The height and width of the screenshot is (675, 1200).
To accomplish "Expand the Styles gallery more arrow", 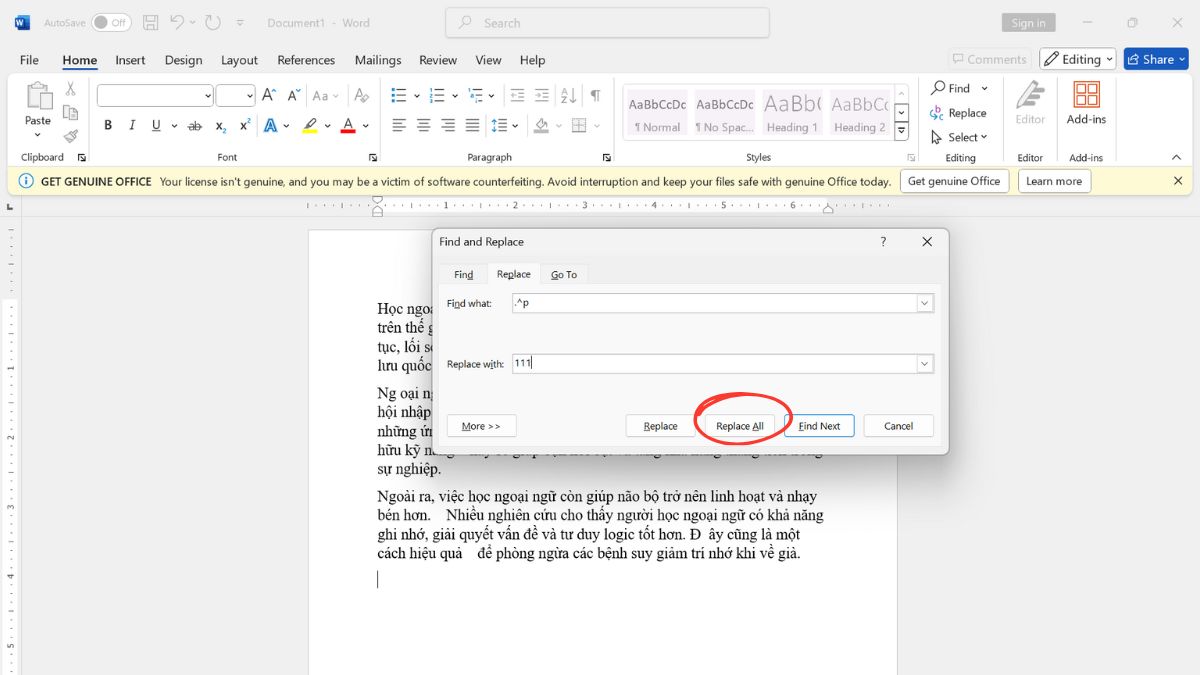I will pos(901,132).
